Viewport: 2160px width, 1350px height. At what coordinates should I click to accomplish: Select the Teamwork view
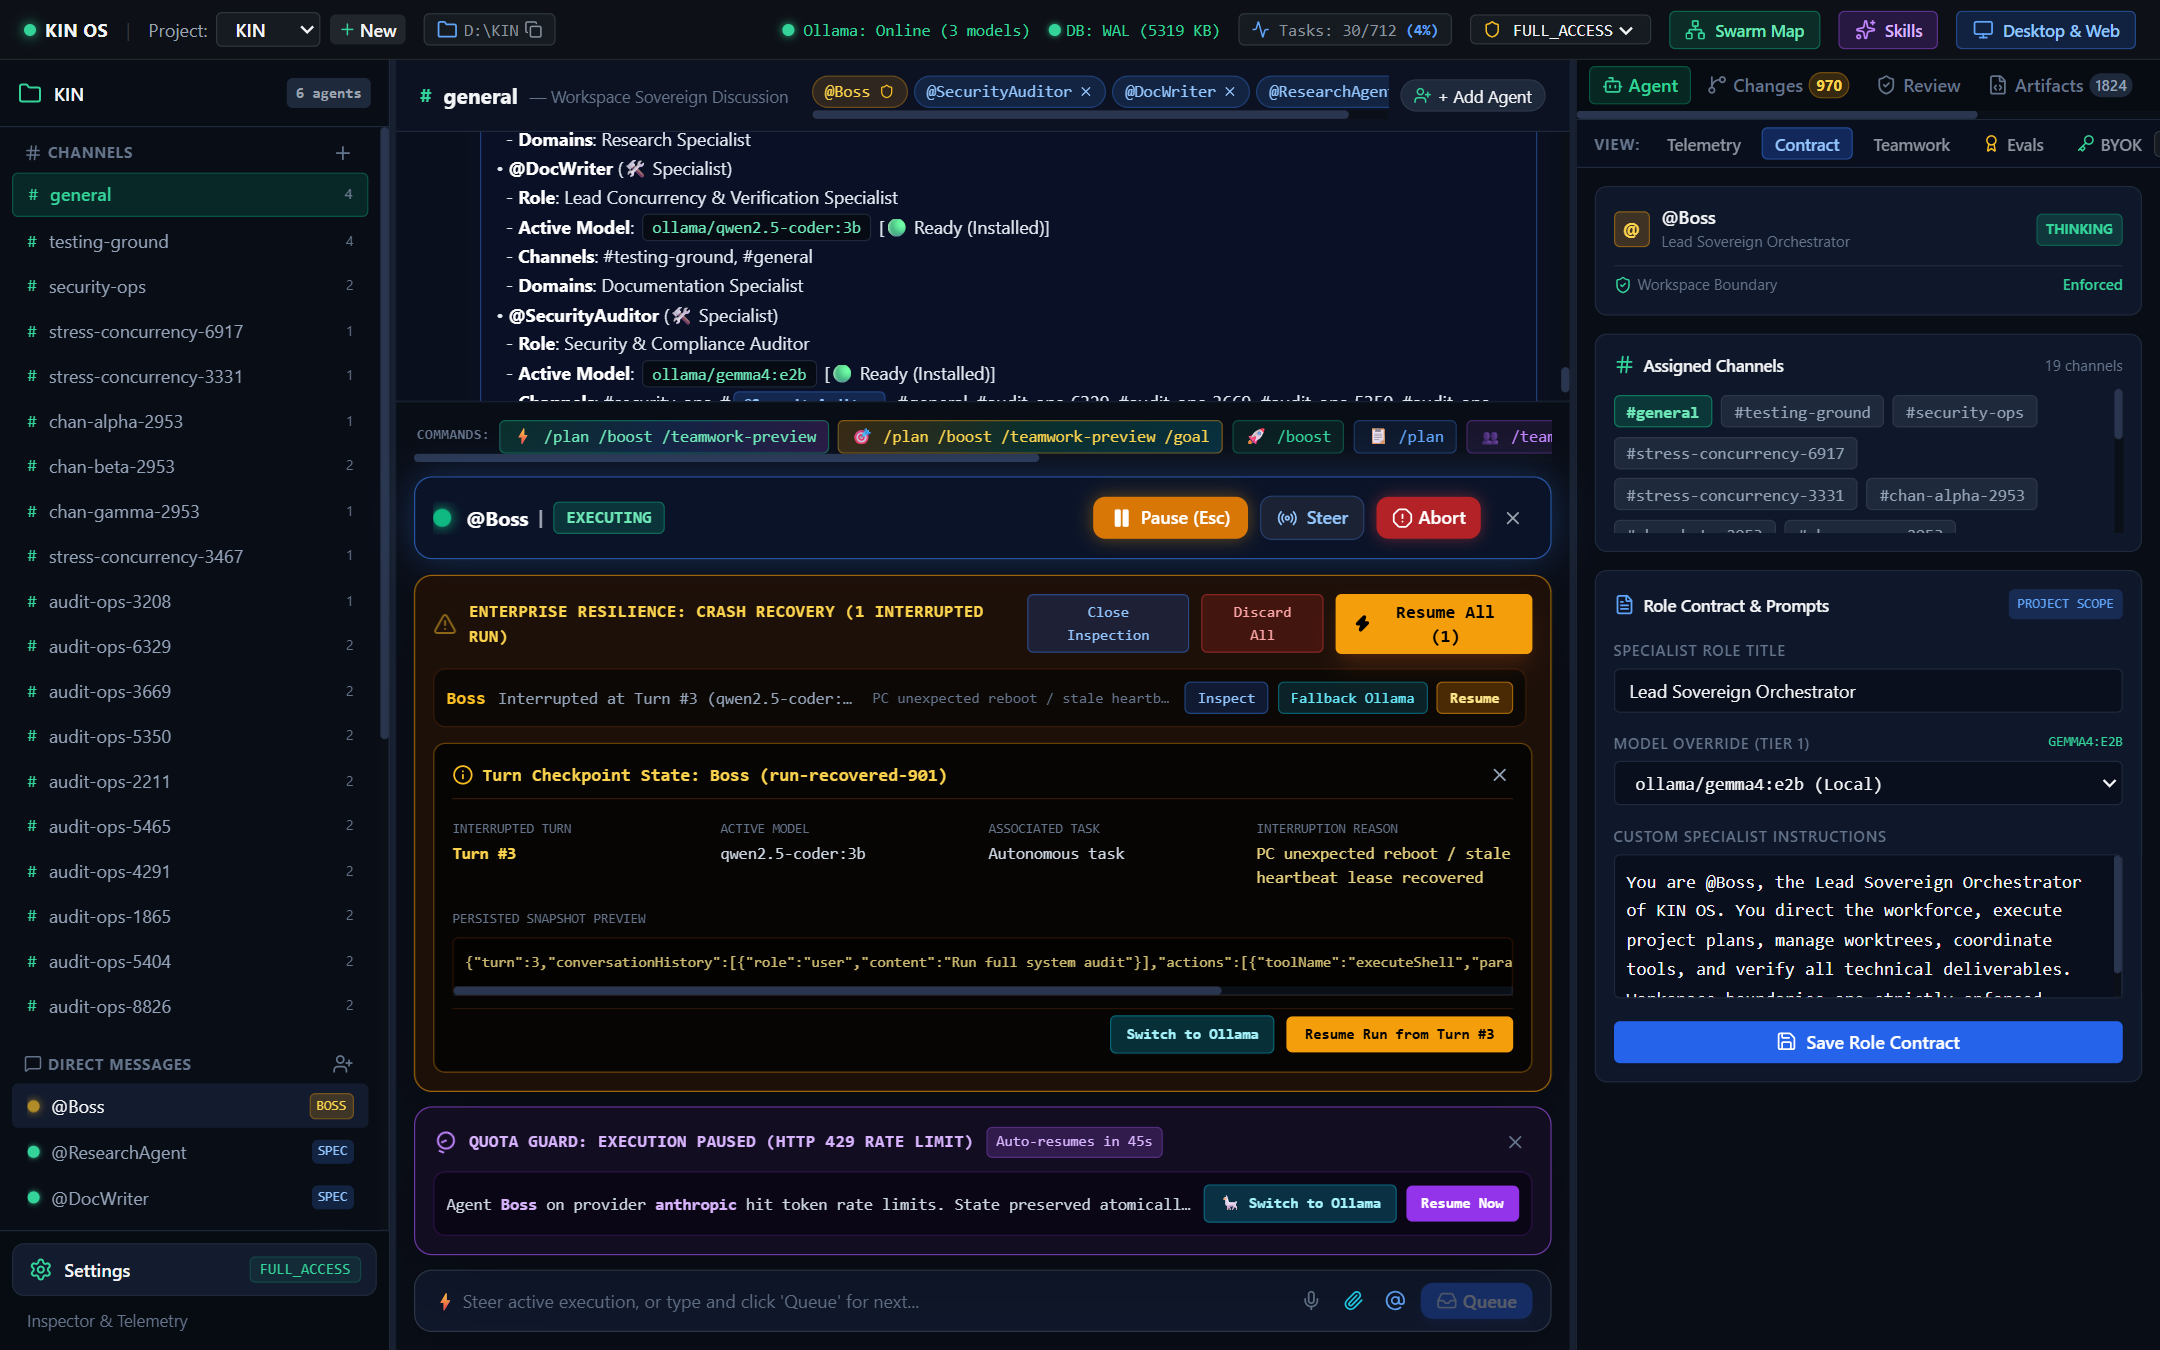(x=1911, y=145)
